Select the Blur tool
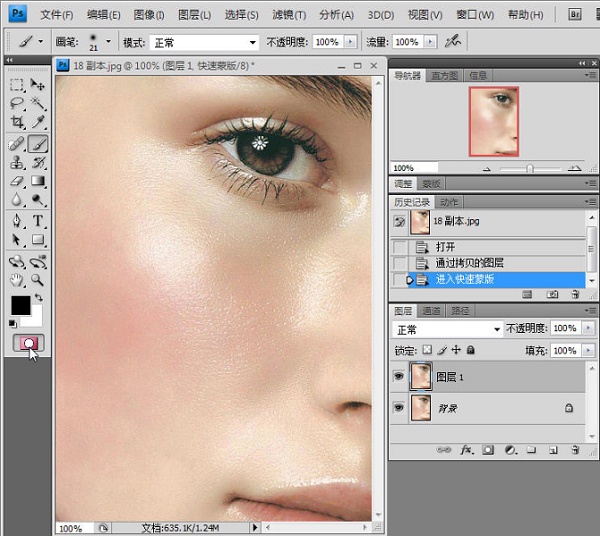This screenshot has width=600, height=536. (x=16, y=199)
